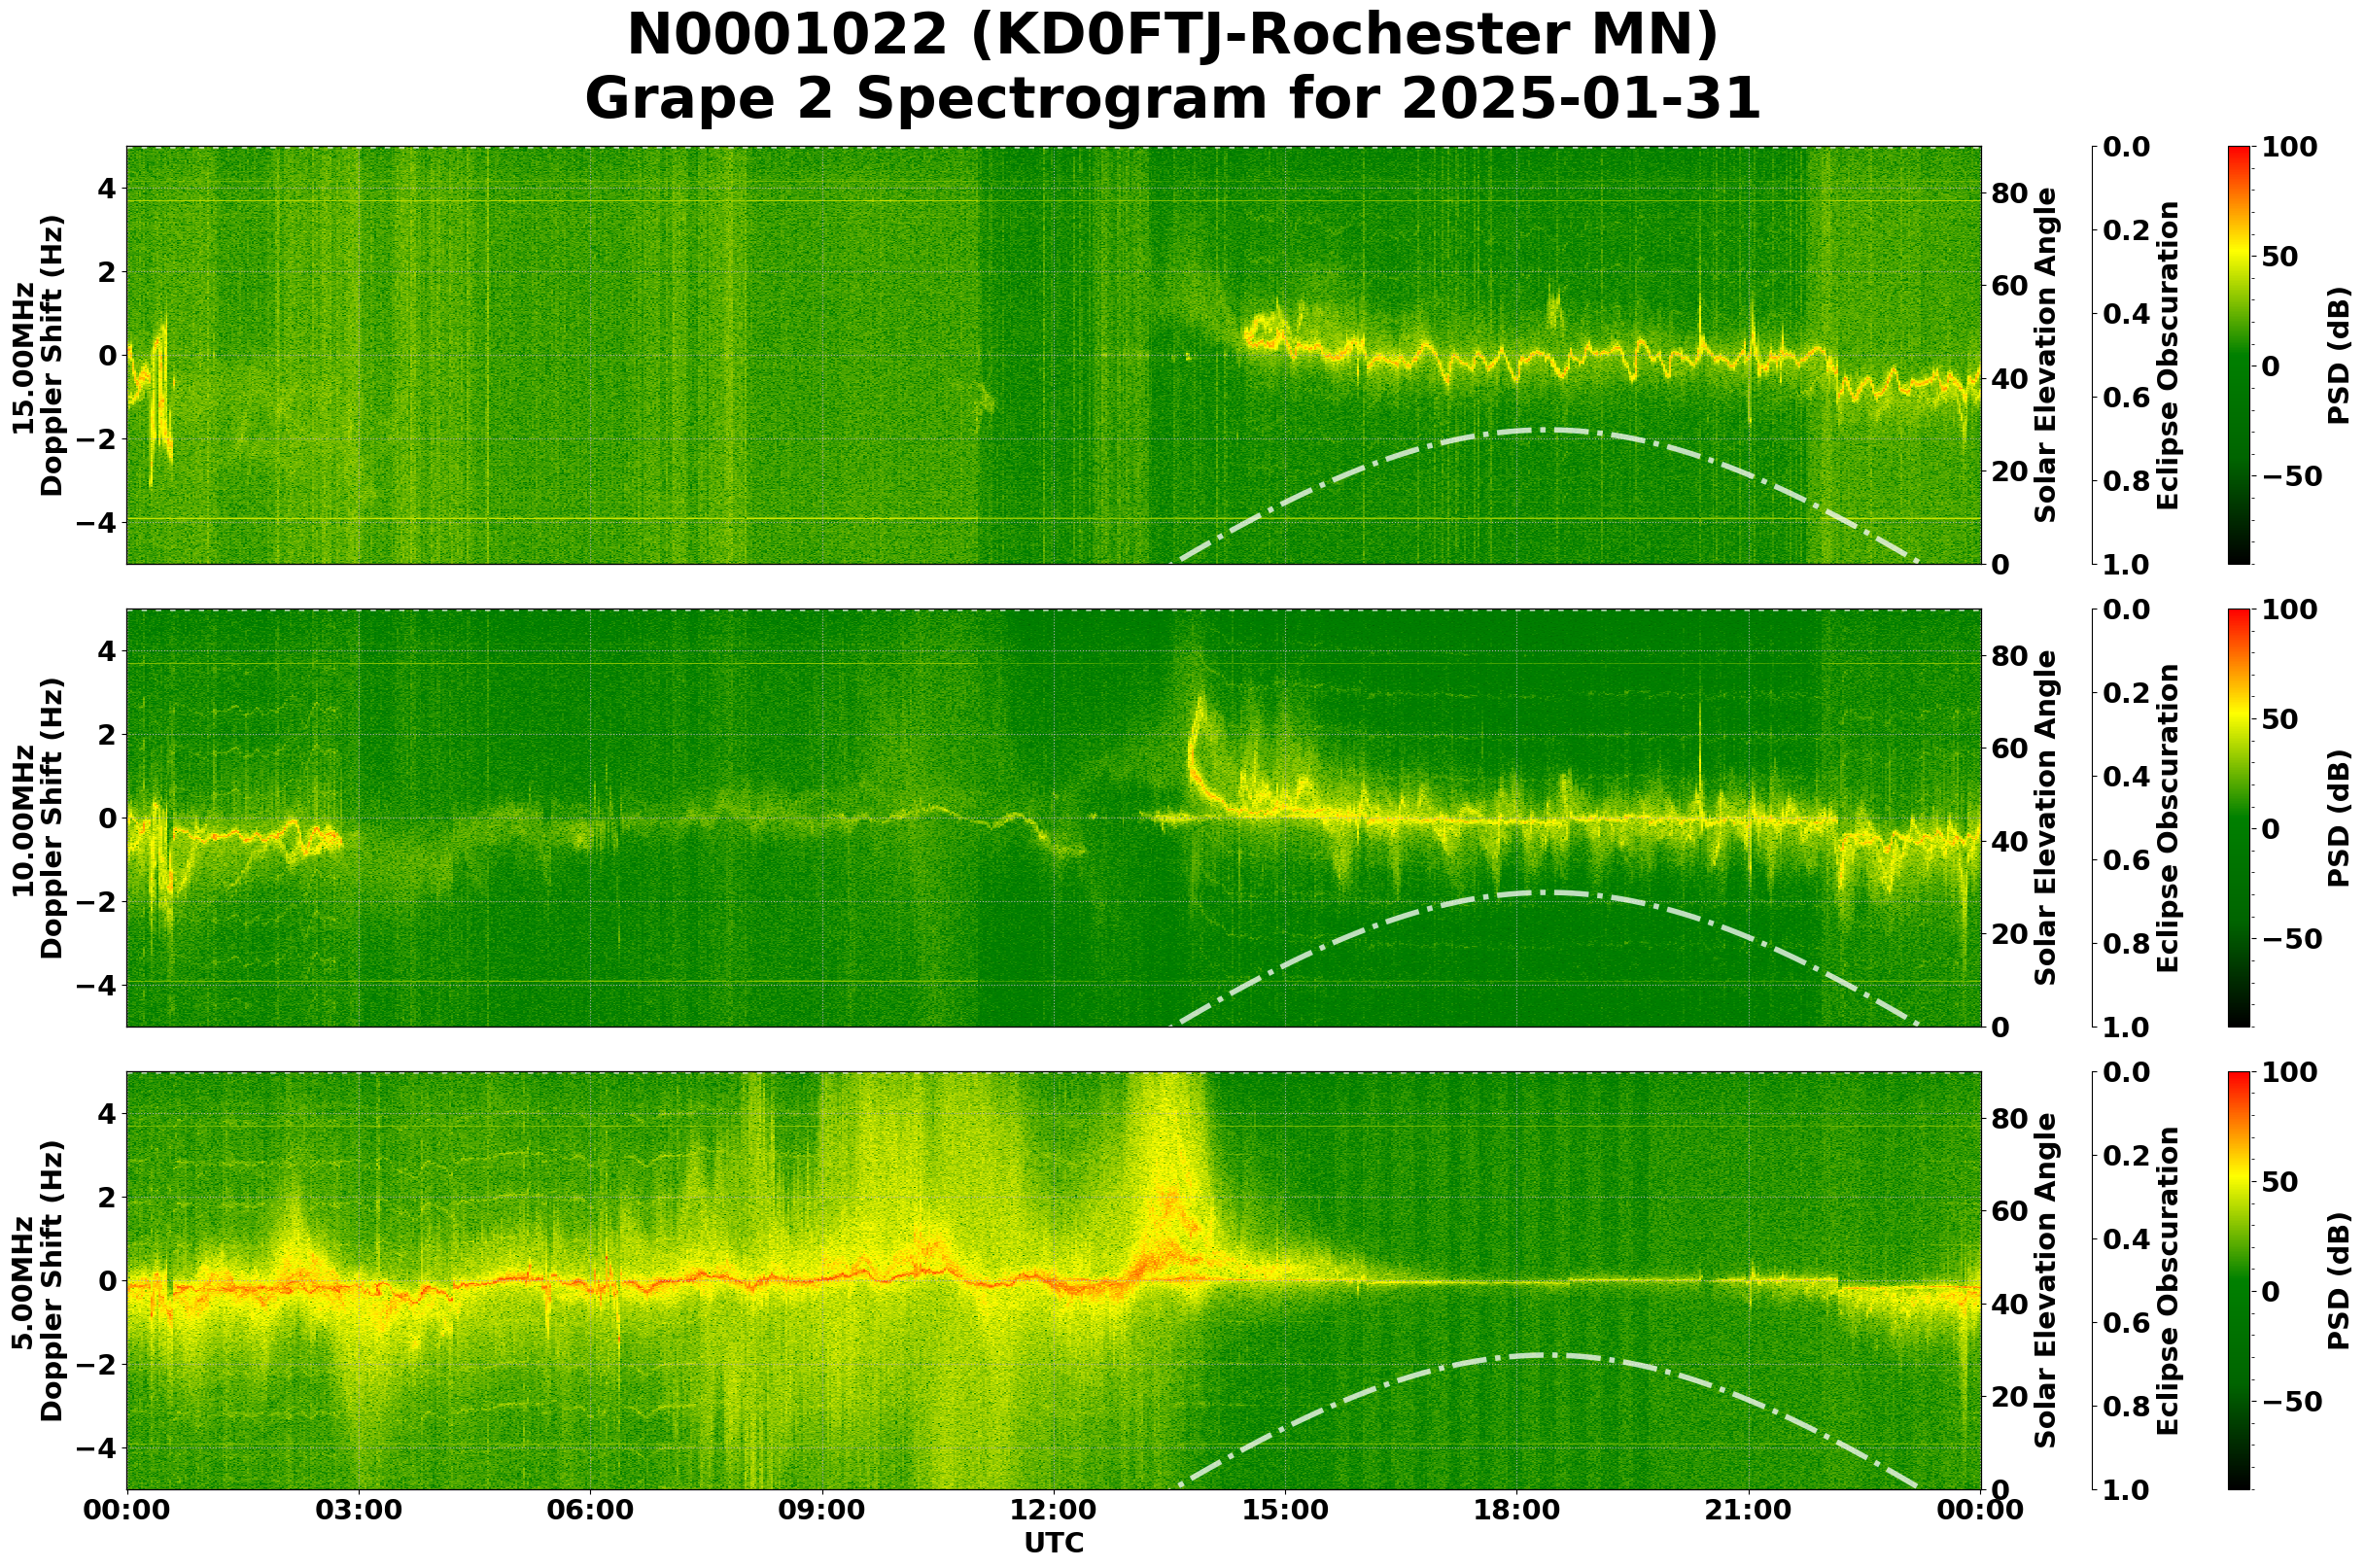Click the UTC x-axis label
Screen dimensions: 2365x1568
1053,1543
